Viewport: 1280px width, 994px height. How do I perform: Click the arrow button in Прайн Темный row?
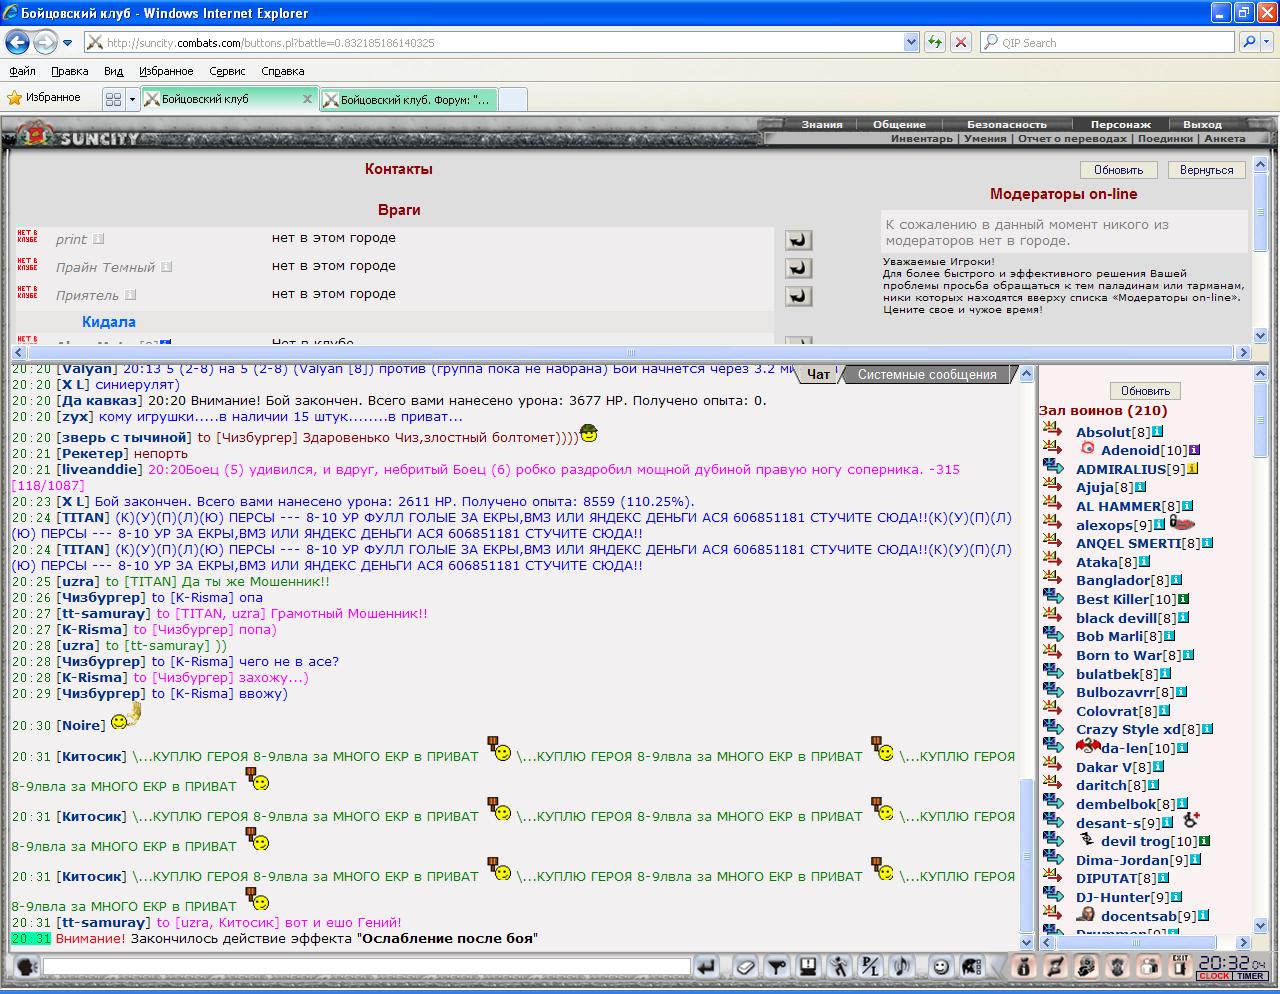click(798, 268)
